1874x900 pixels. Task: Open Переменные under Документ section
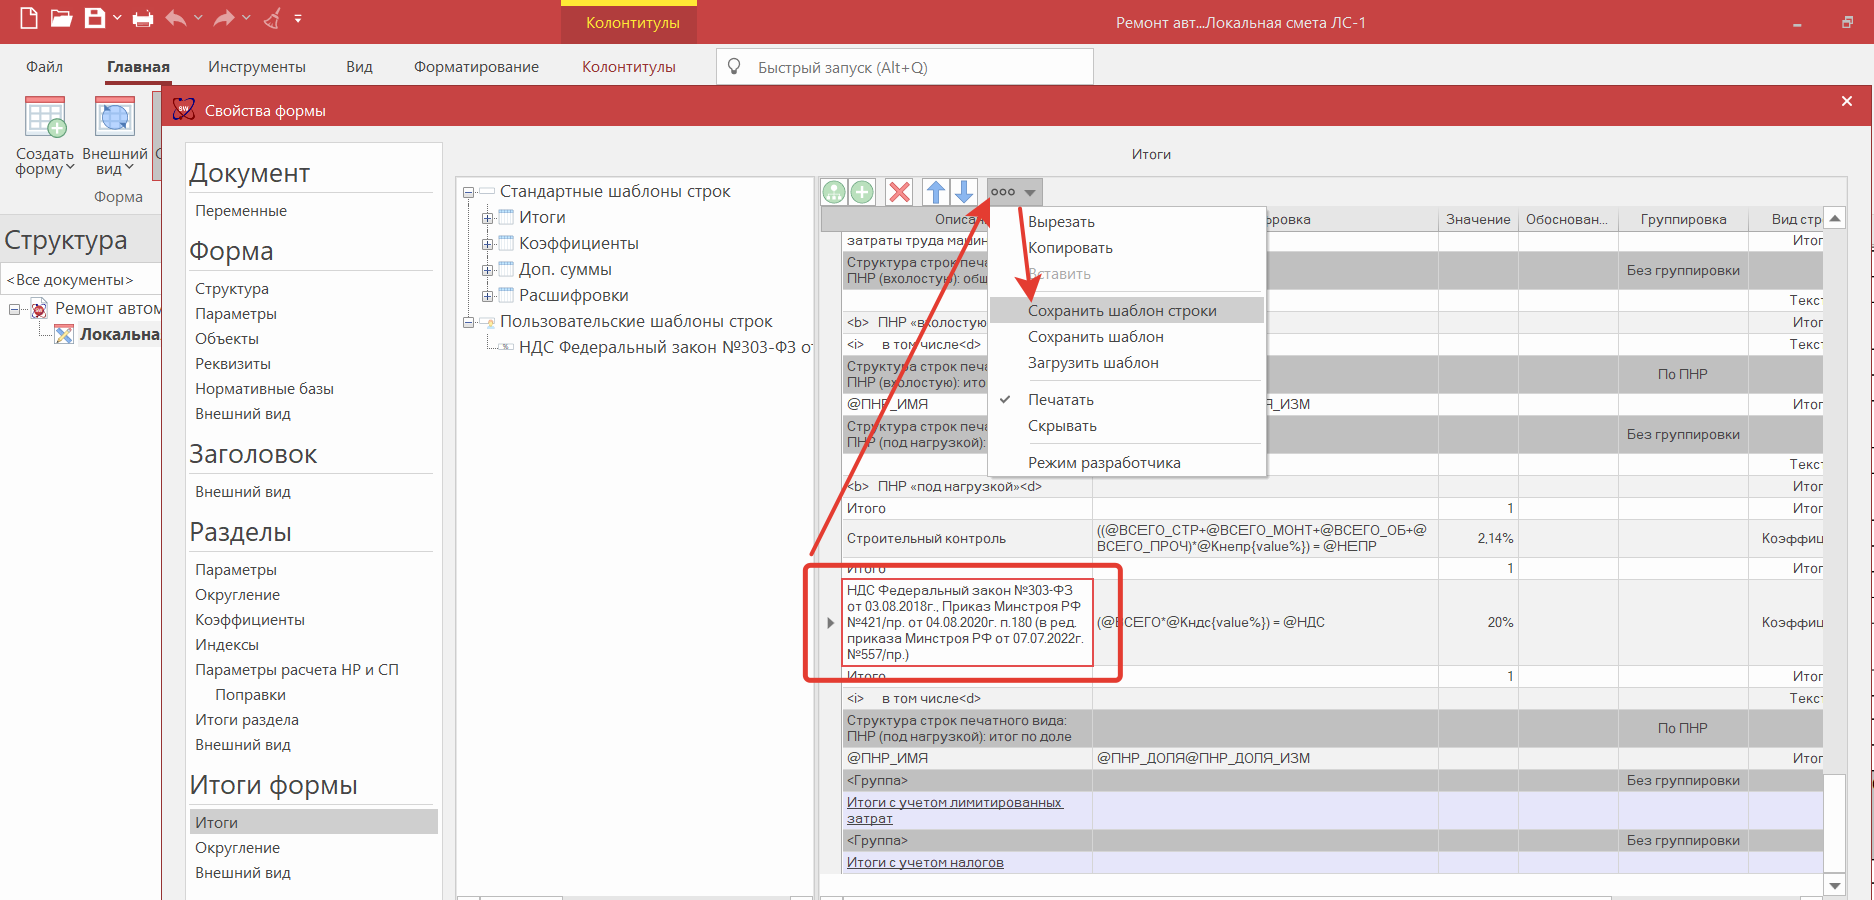click(x=241, y=211)
